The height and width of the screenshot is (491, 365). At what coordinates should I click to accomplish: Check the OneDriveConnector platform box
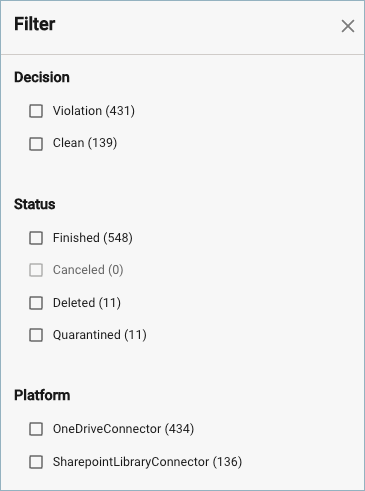pos(36,429)
